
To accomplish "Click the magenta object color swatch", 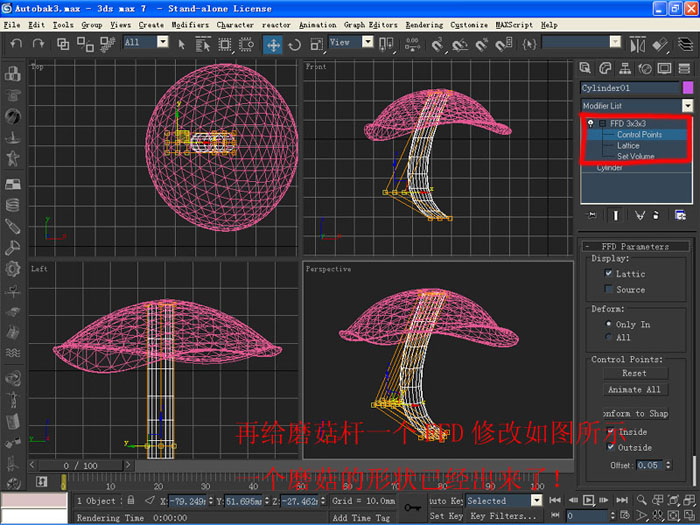I will click(688, 88).
